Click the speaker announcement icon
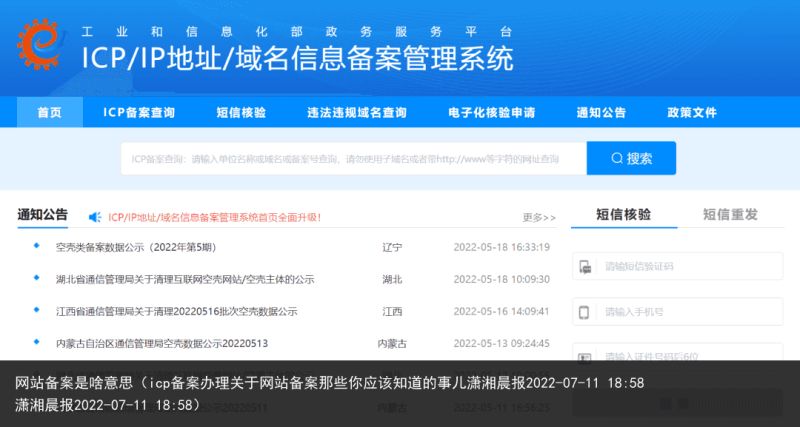The height and width of the screenshot is (427, 800). click(95, 217)
